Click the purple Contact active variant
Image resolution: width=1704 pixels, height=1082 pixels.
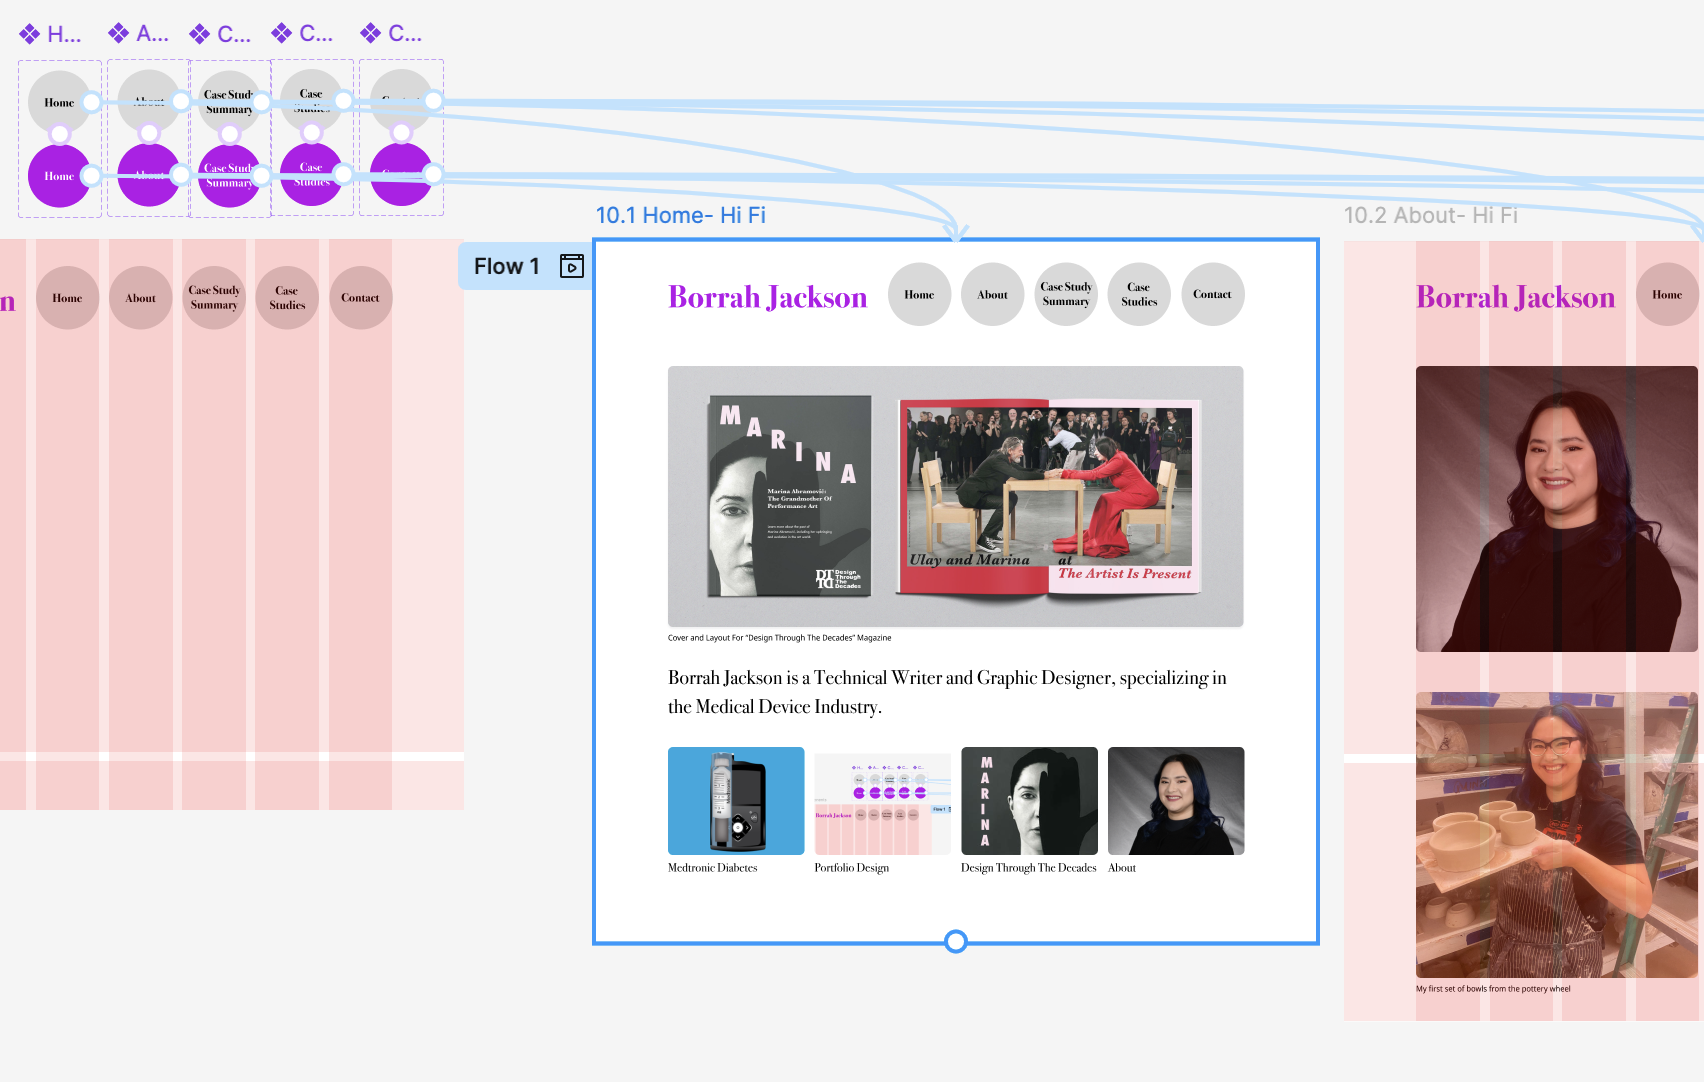400,172
